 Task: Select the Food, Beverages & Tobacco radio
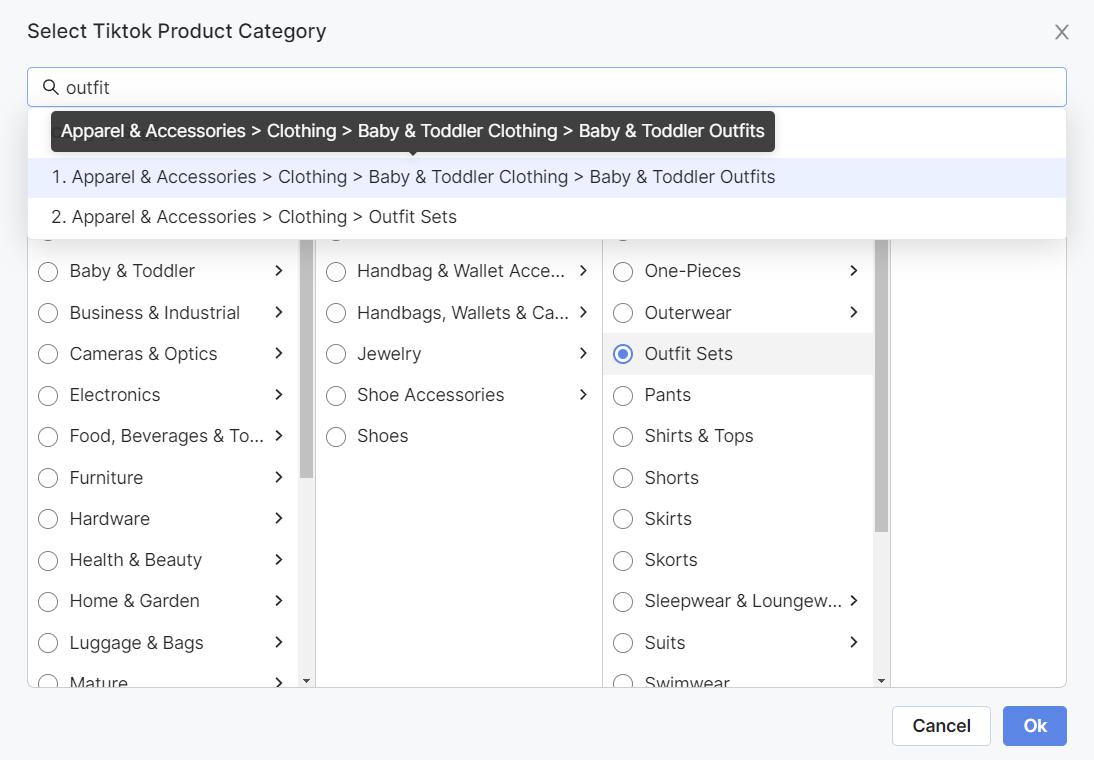pyautogui.click(x=48, y=437)
